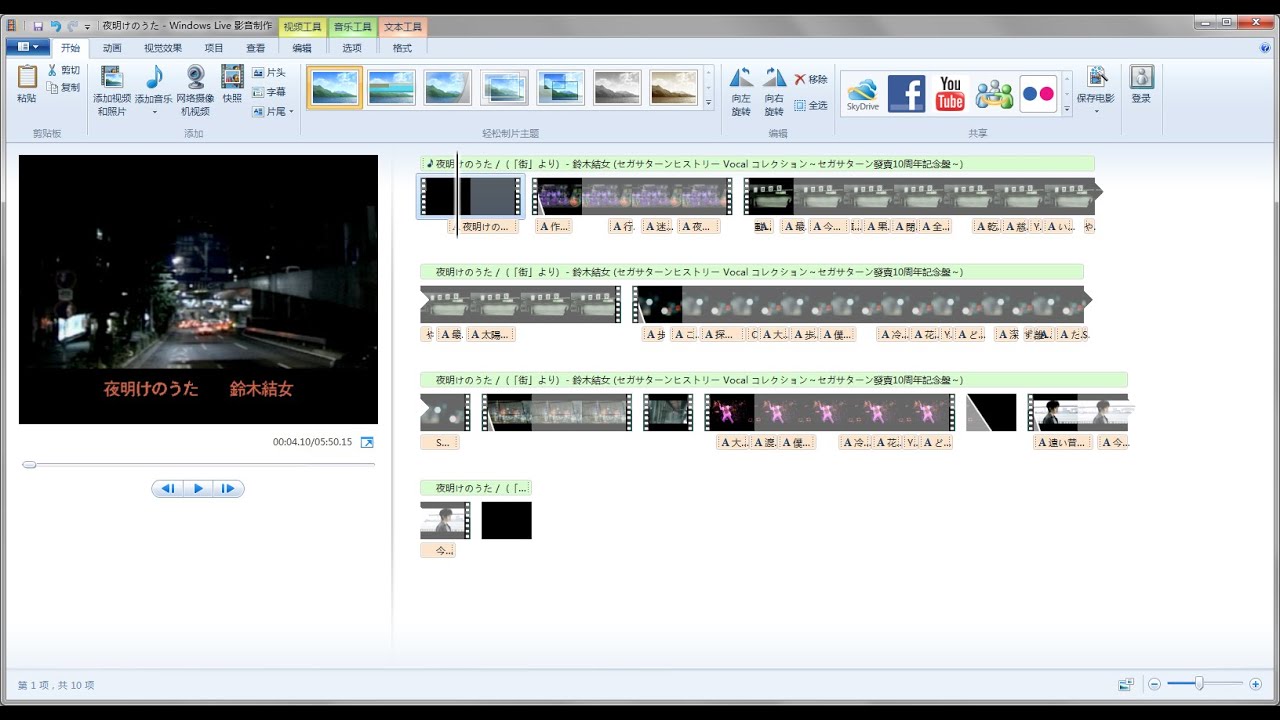Open the Save movie dropdown arrow

click(1096, 112)
